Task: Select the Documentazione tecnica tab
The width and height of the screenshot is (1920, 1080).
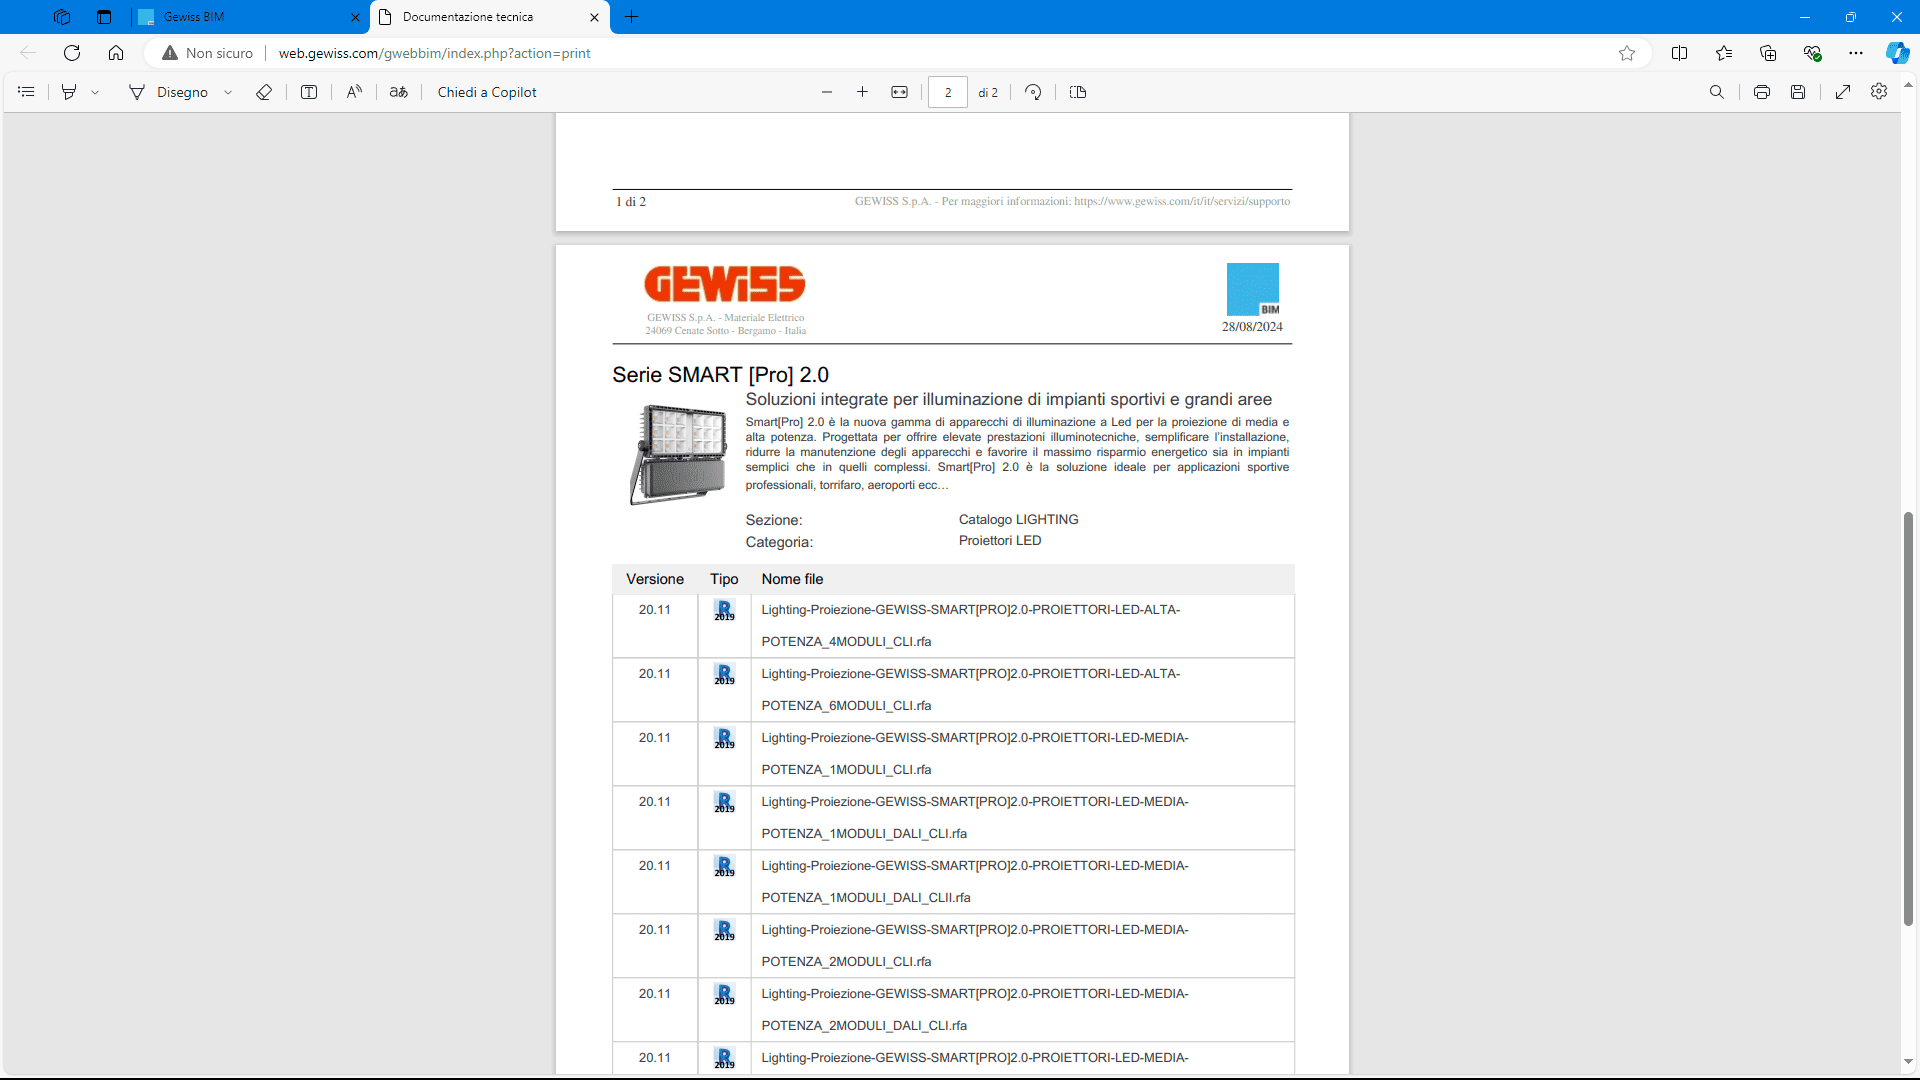Action: (480, 17)
